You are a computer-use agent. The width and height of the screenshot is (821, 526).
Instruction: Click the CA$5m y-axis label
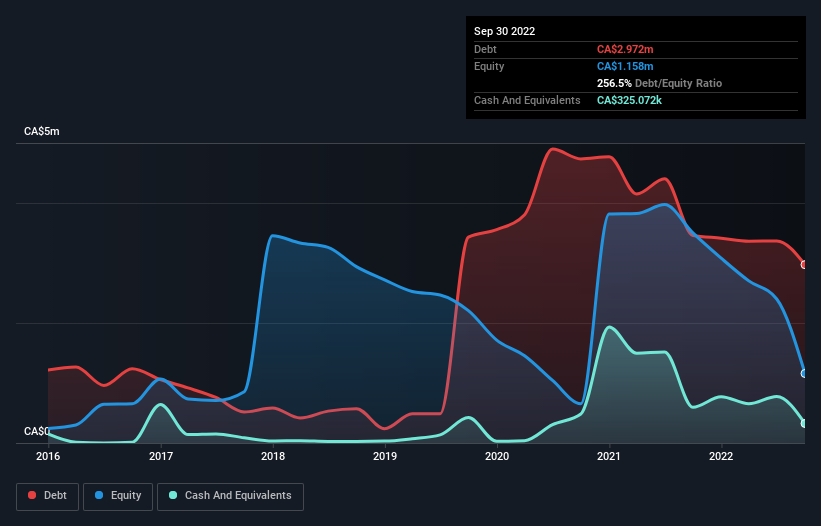point(42,131)
